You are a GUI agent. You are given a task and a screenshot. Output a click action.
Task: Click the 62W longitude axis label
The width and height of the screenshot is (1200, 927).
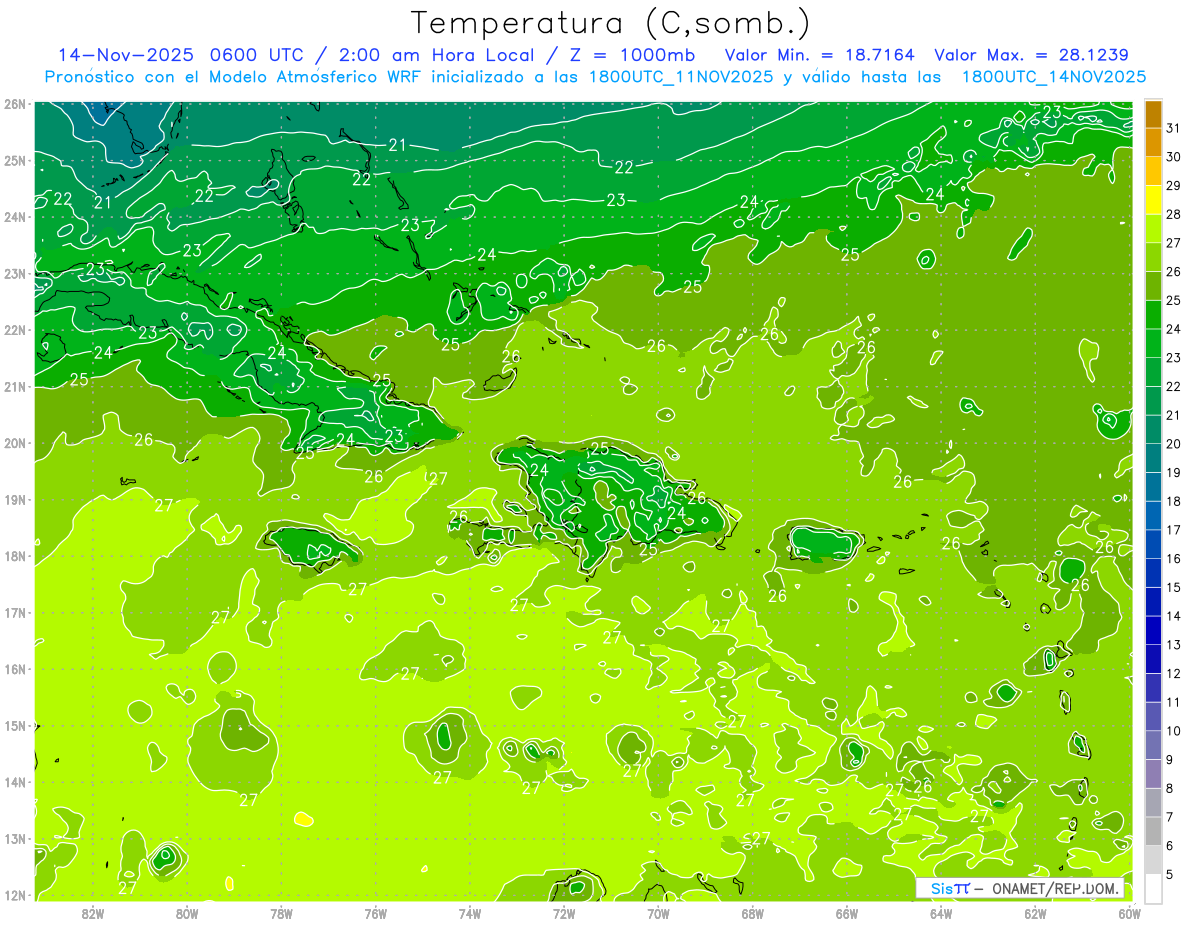click(x=1035, y=913)
